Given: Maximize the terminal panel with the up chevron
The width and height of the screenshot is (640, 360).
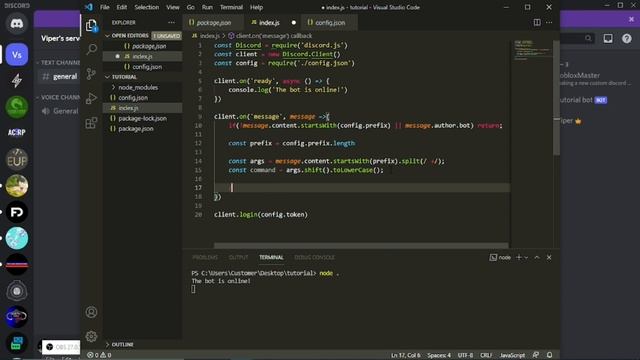Looking at the screenshot, I should [x=537, y=258].
